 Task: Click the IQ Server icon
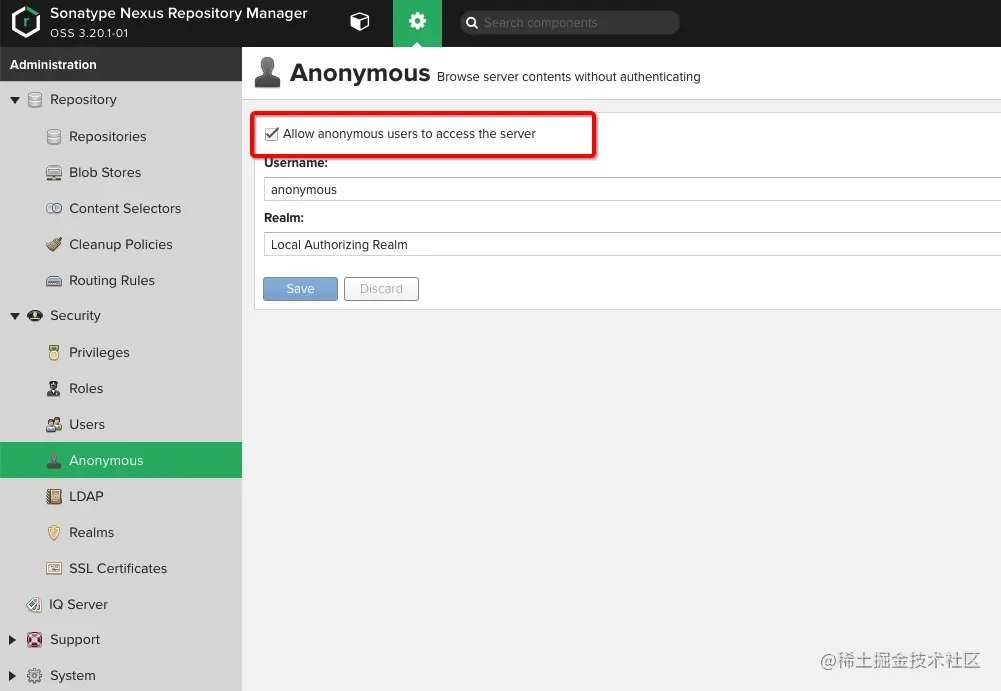pyautogui.click(x=34, y=604)
